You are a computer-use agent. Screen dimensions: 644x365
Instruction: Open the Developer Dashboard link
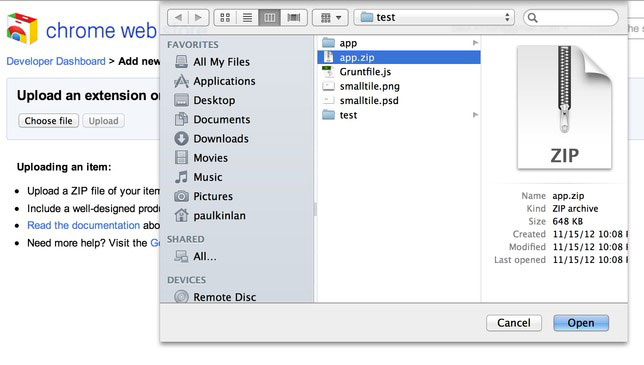pos(56,61)
